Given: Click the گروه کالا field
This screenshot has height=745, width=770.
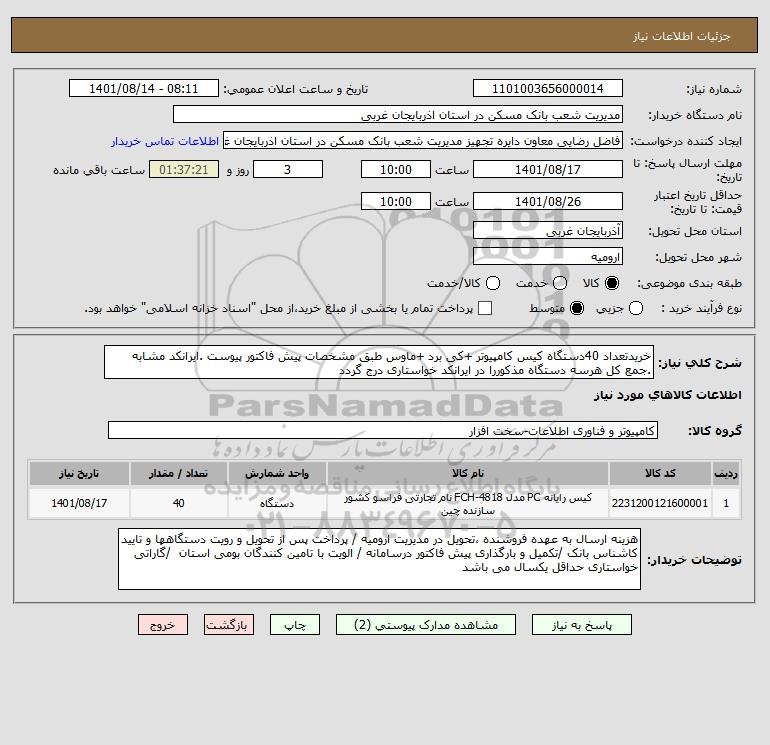Looking at the screenshot, I should tap(383, 430).
